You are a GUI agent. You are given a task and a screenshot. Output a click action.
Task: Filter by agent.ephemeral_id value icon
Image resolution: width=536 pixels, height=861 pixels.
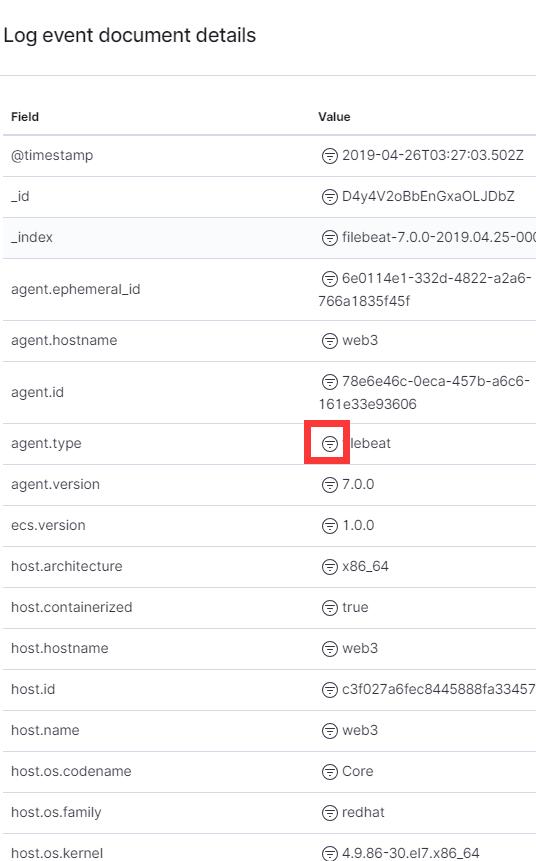[330, 279]
